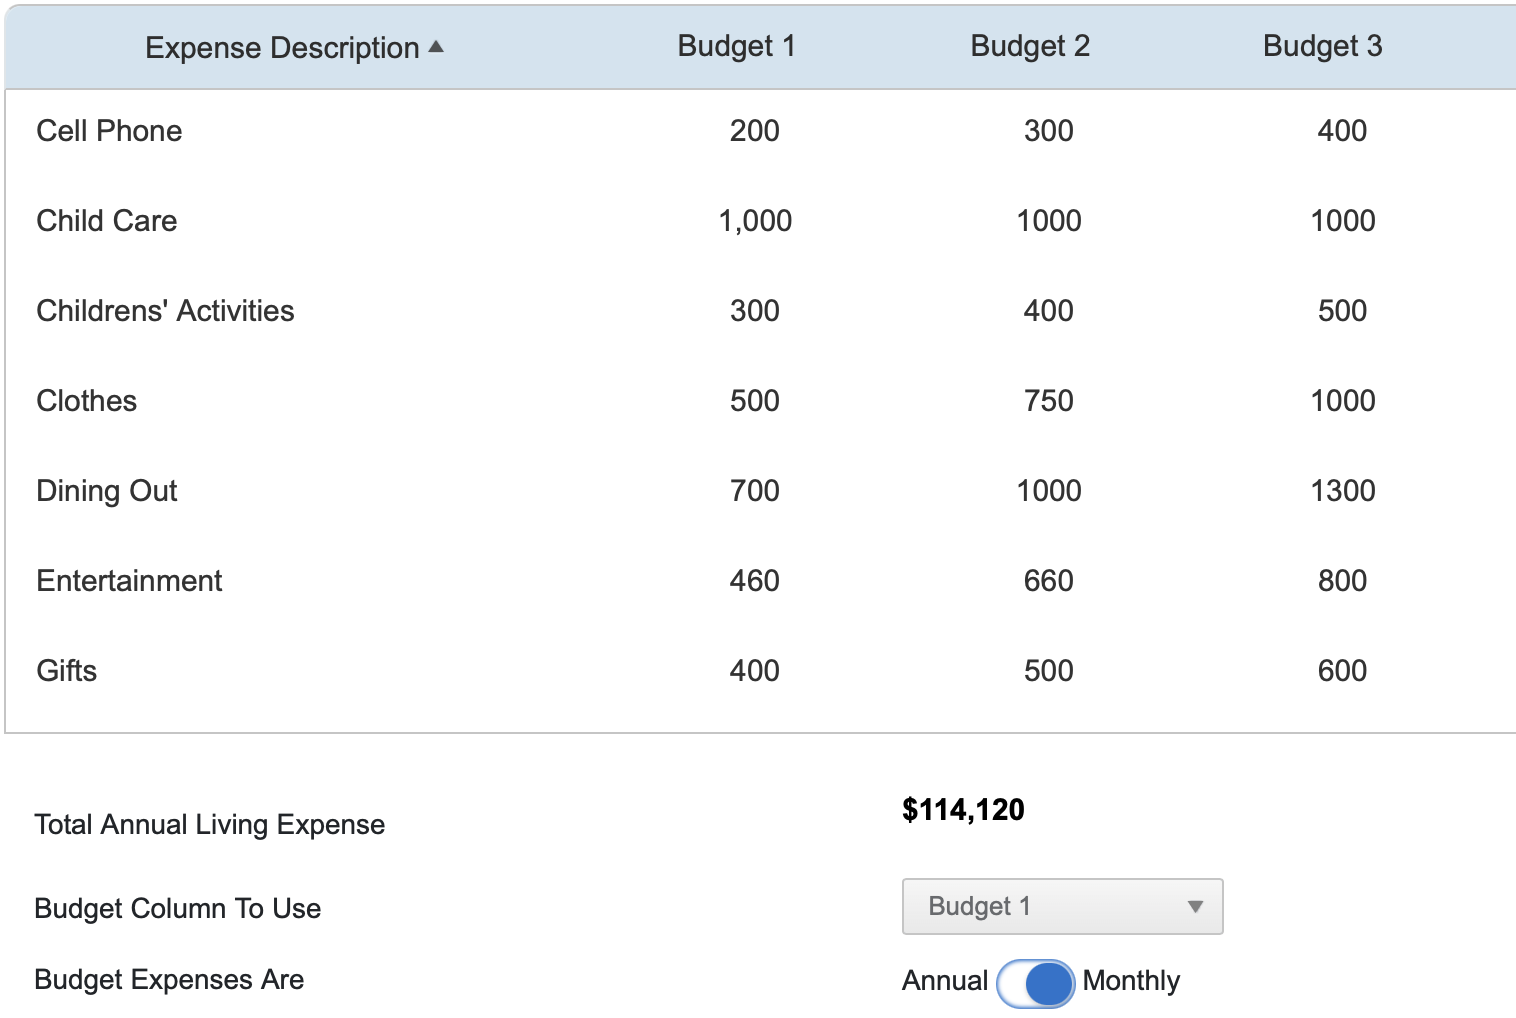
Task: Select the Budget 2 column header
Action: [x=1030, y=45]
